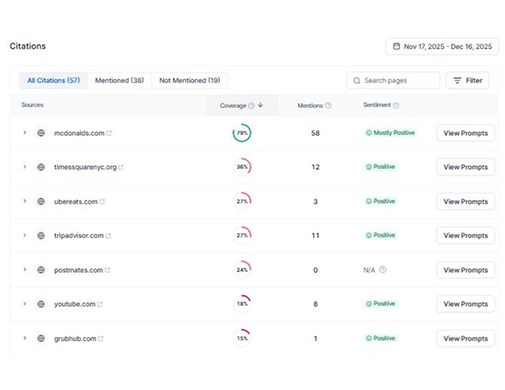Expand the youtube.com row
Screen dimensions: 505x390
(25, 304)
